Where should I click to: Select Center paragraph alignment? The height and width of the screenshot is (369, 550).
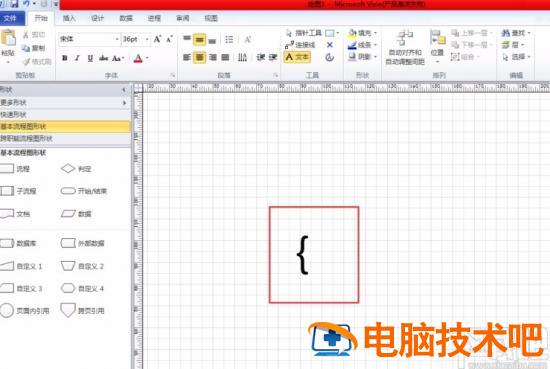pyautogui.click(x=199, y=57)
